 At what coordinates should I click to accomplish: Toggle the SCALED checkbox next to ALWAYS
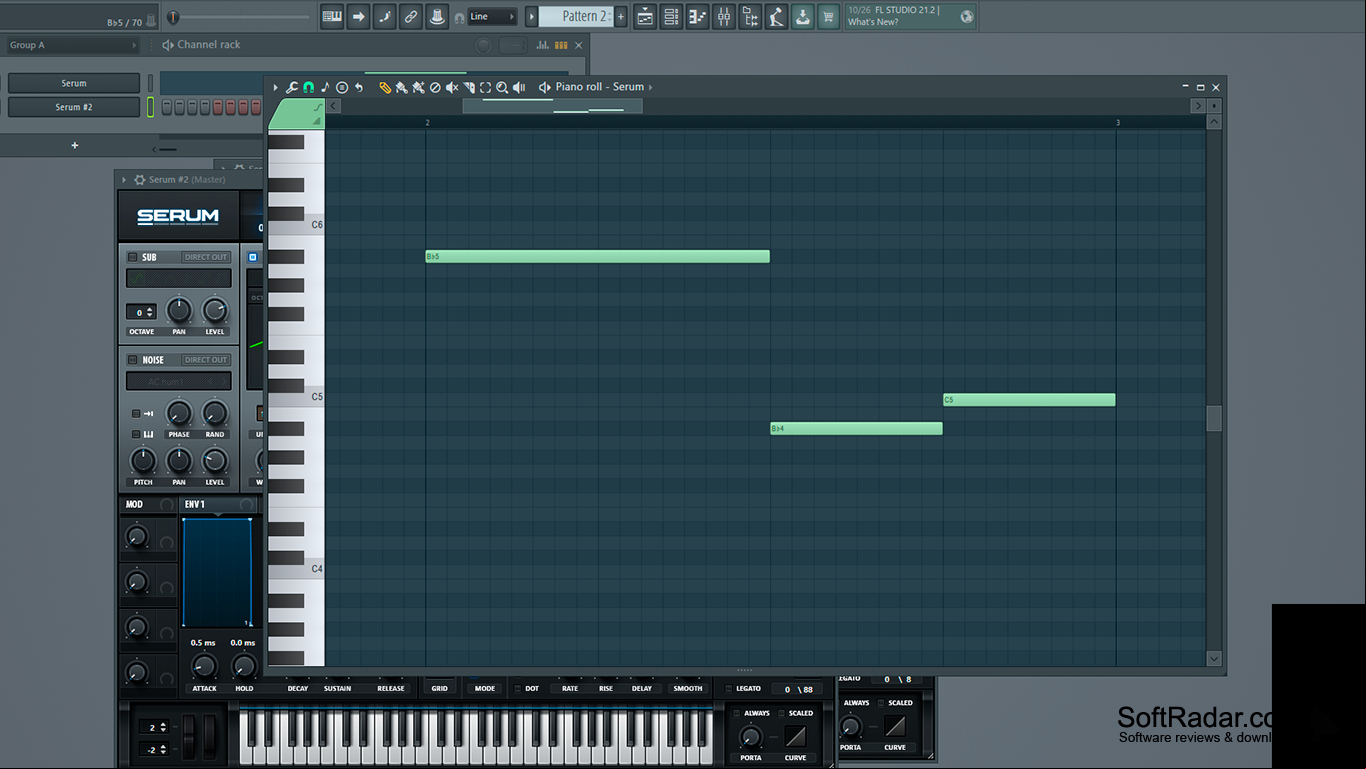tap(782, 713)
